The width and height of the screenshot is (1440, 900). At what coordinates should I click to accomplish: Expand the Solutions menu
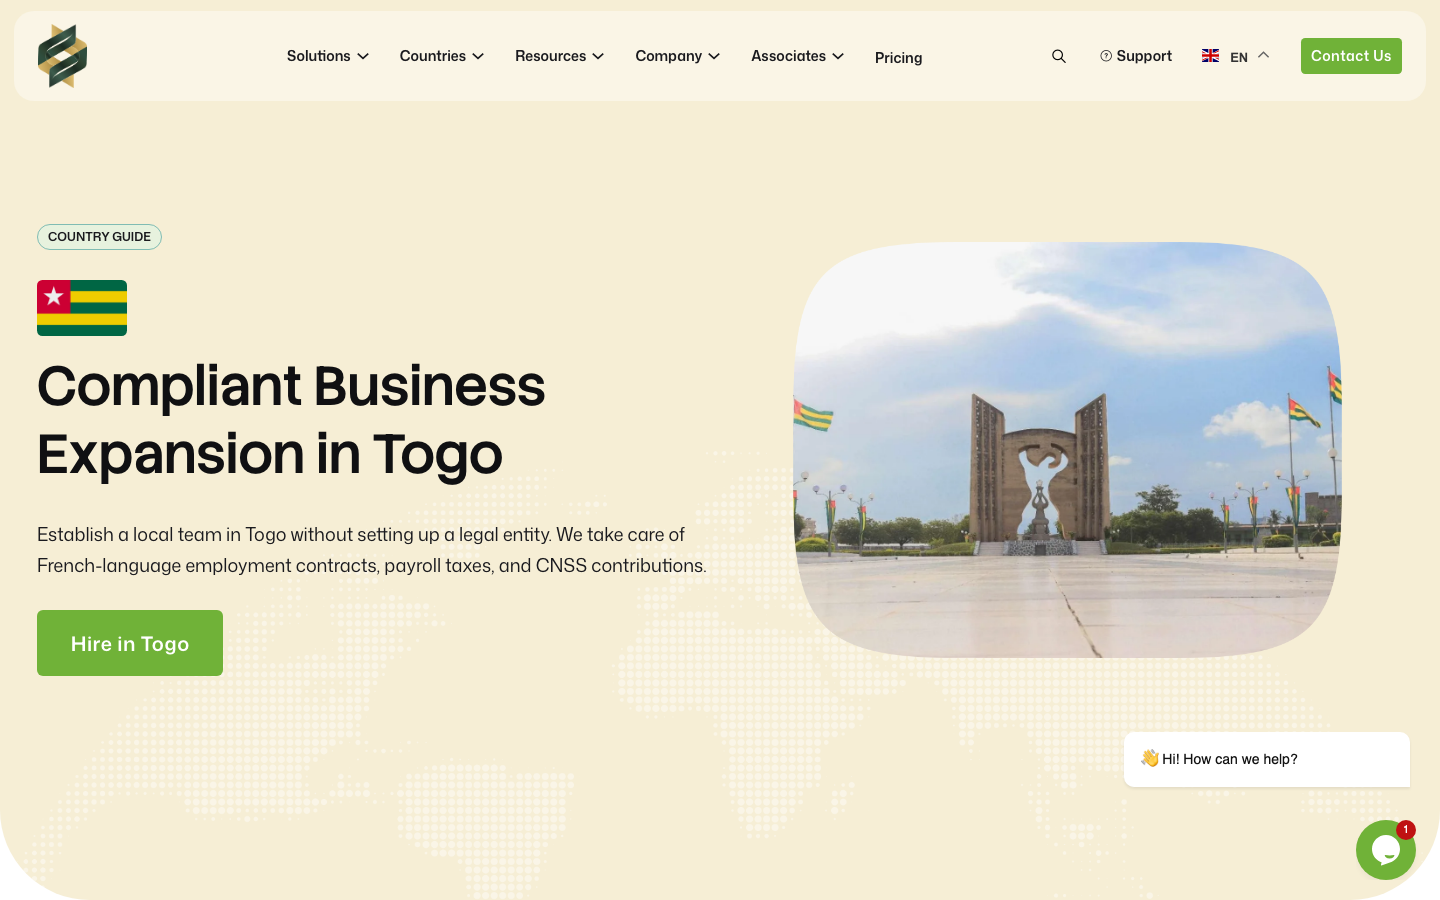pyautogui.click(x=328, y=56)
